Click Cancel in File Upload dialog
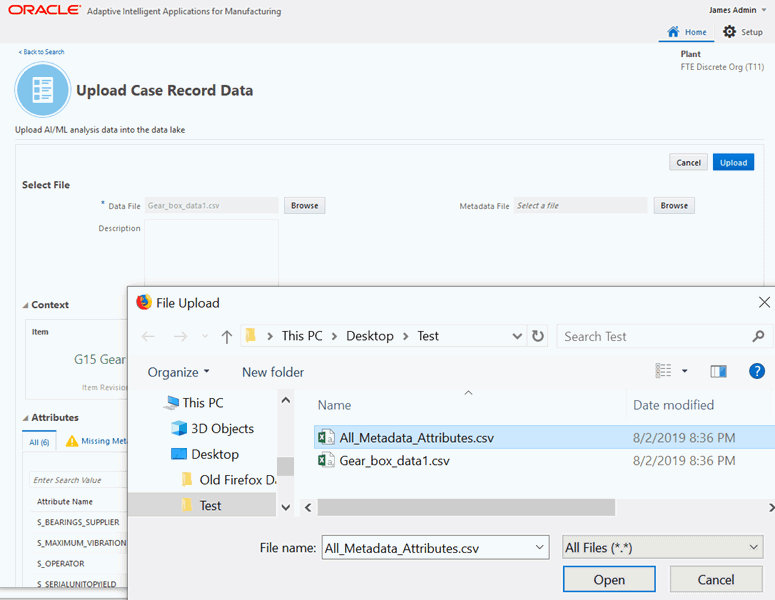The height and width of the screenshot is (600, 775). pos(716,579)
